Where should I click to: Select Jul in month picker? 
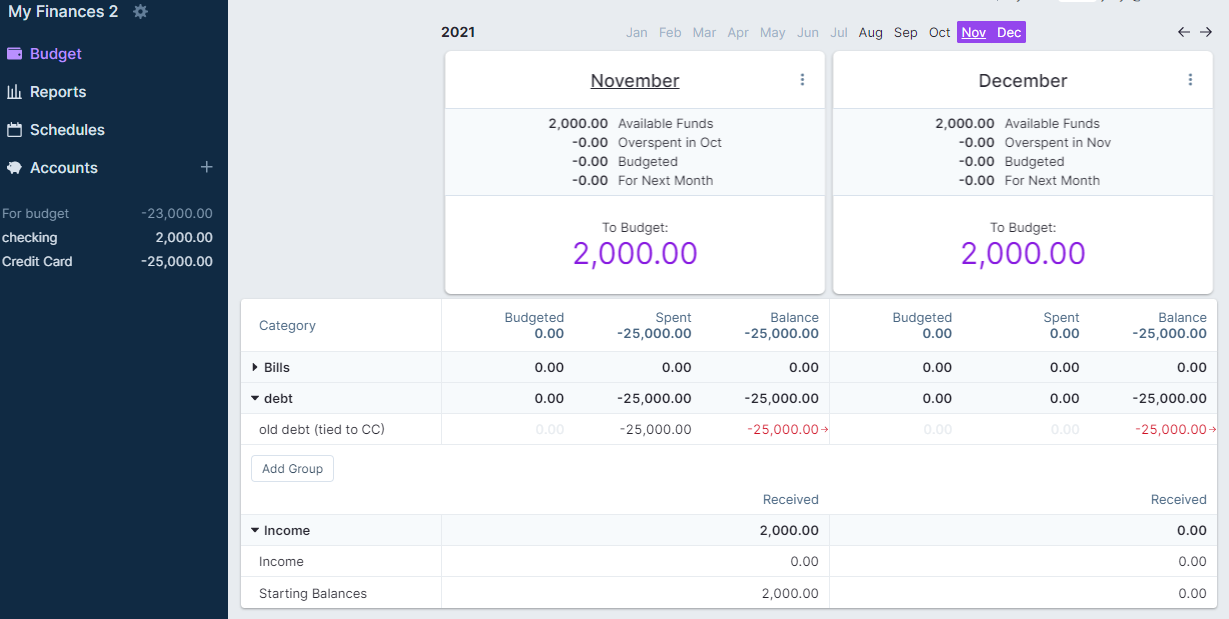(x=839, y=33)
